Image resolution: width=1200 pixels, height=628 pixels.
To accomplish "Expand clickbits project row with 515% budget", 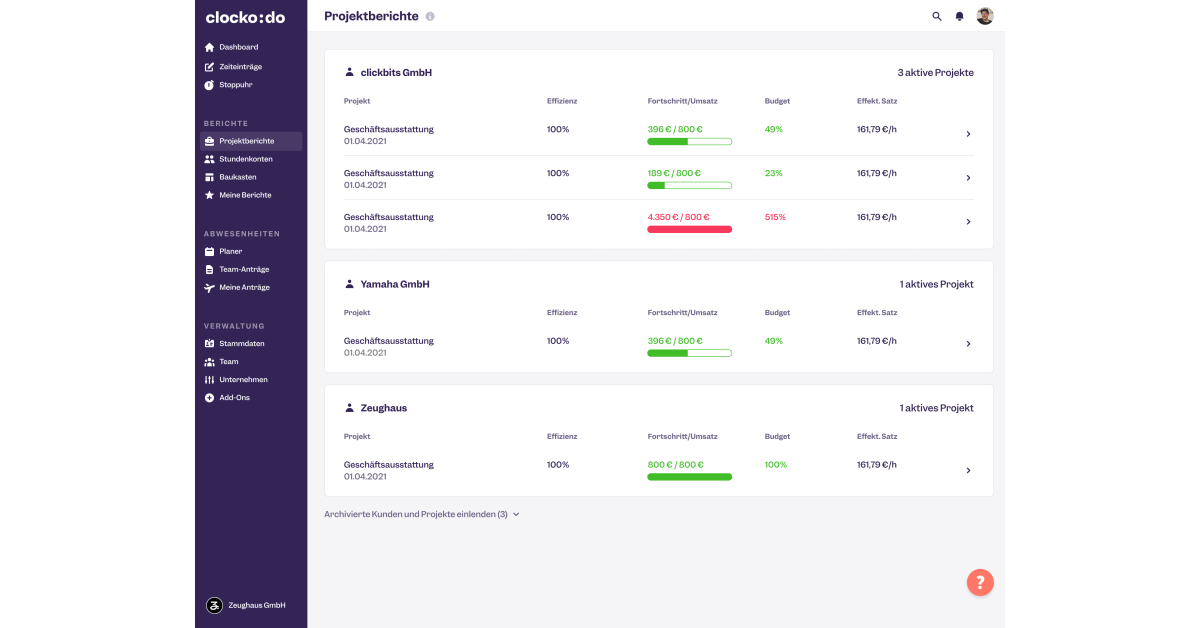I will 968,222.
